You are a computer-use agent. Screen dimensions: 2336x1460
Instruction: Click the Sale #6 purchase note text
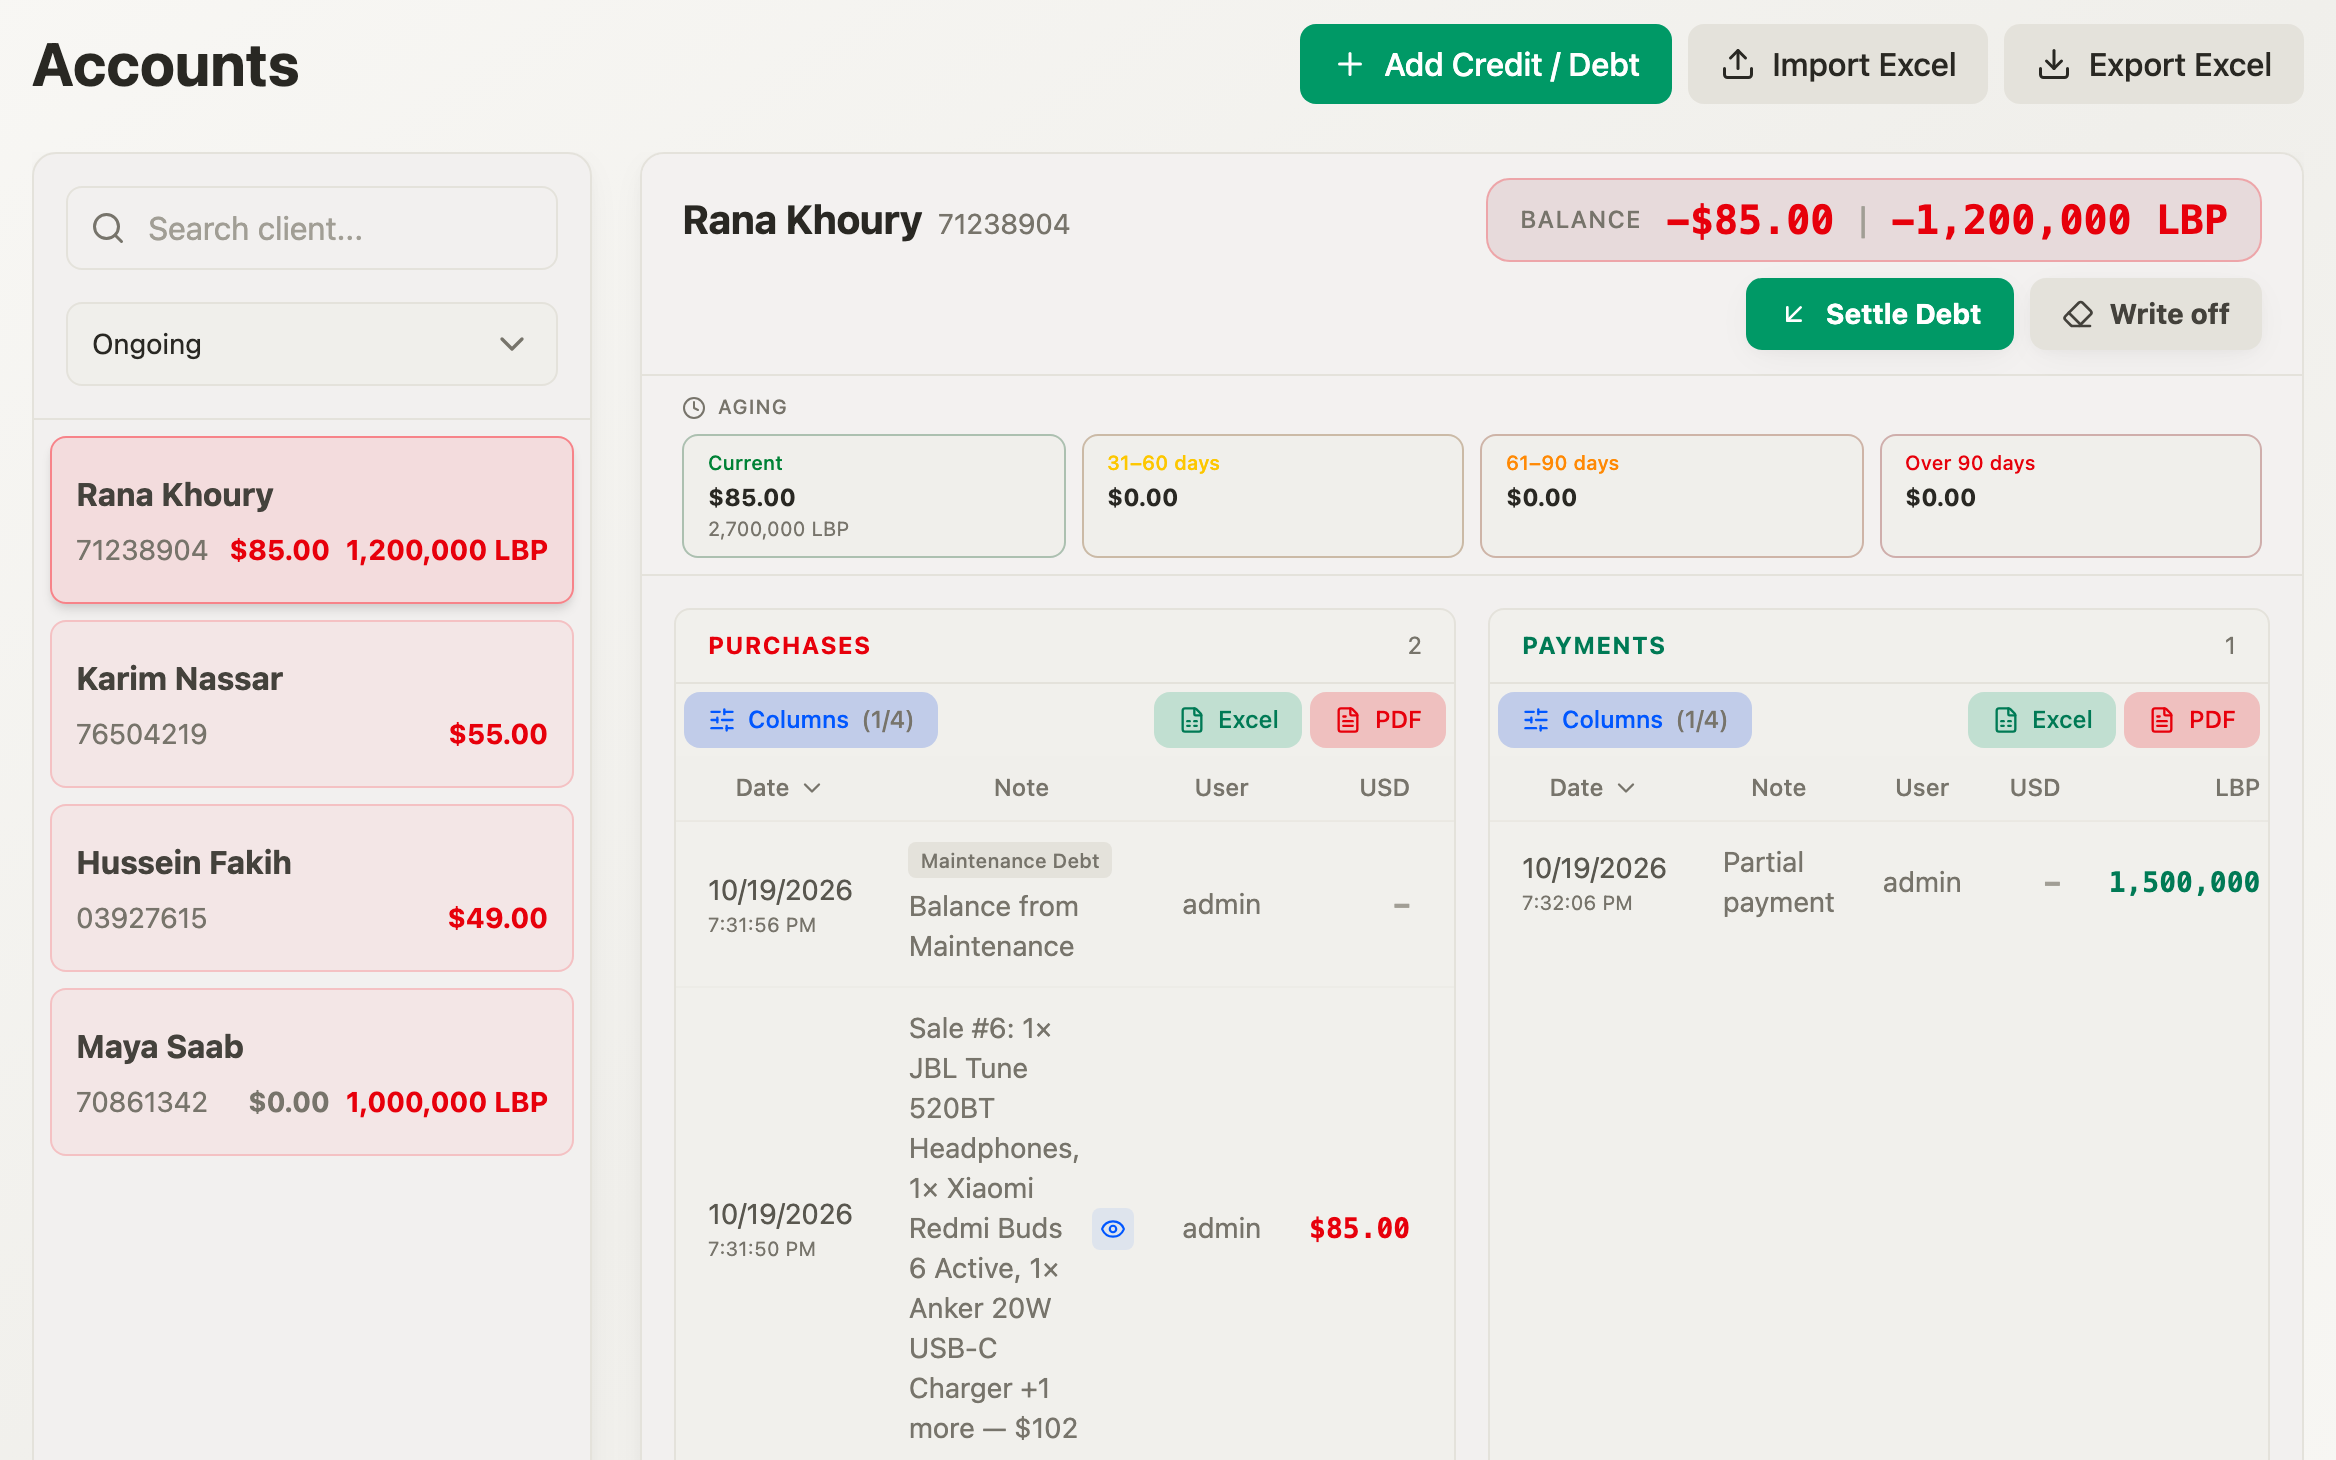pyautogui.click(x=994, y=1229)
